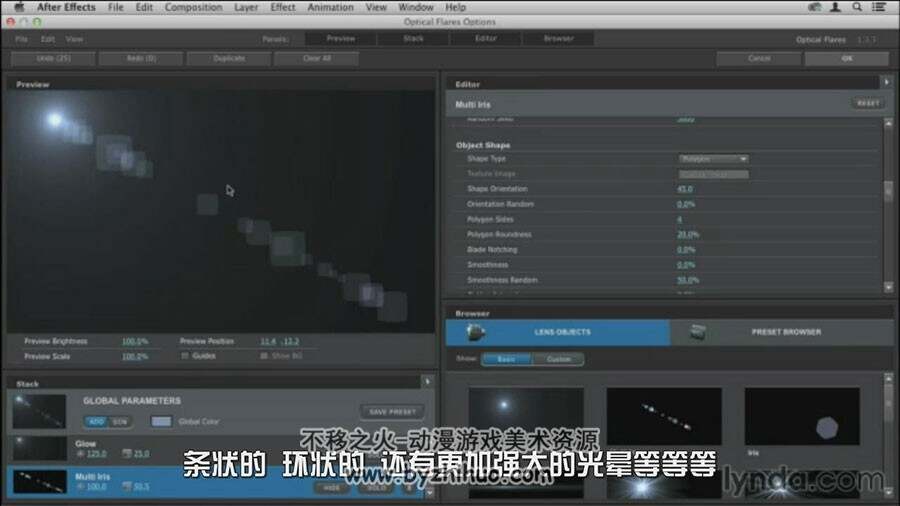Click the Cancel button

tap(759, 59)
